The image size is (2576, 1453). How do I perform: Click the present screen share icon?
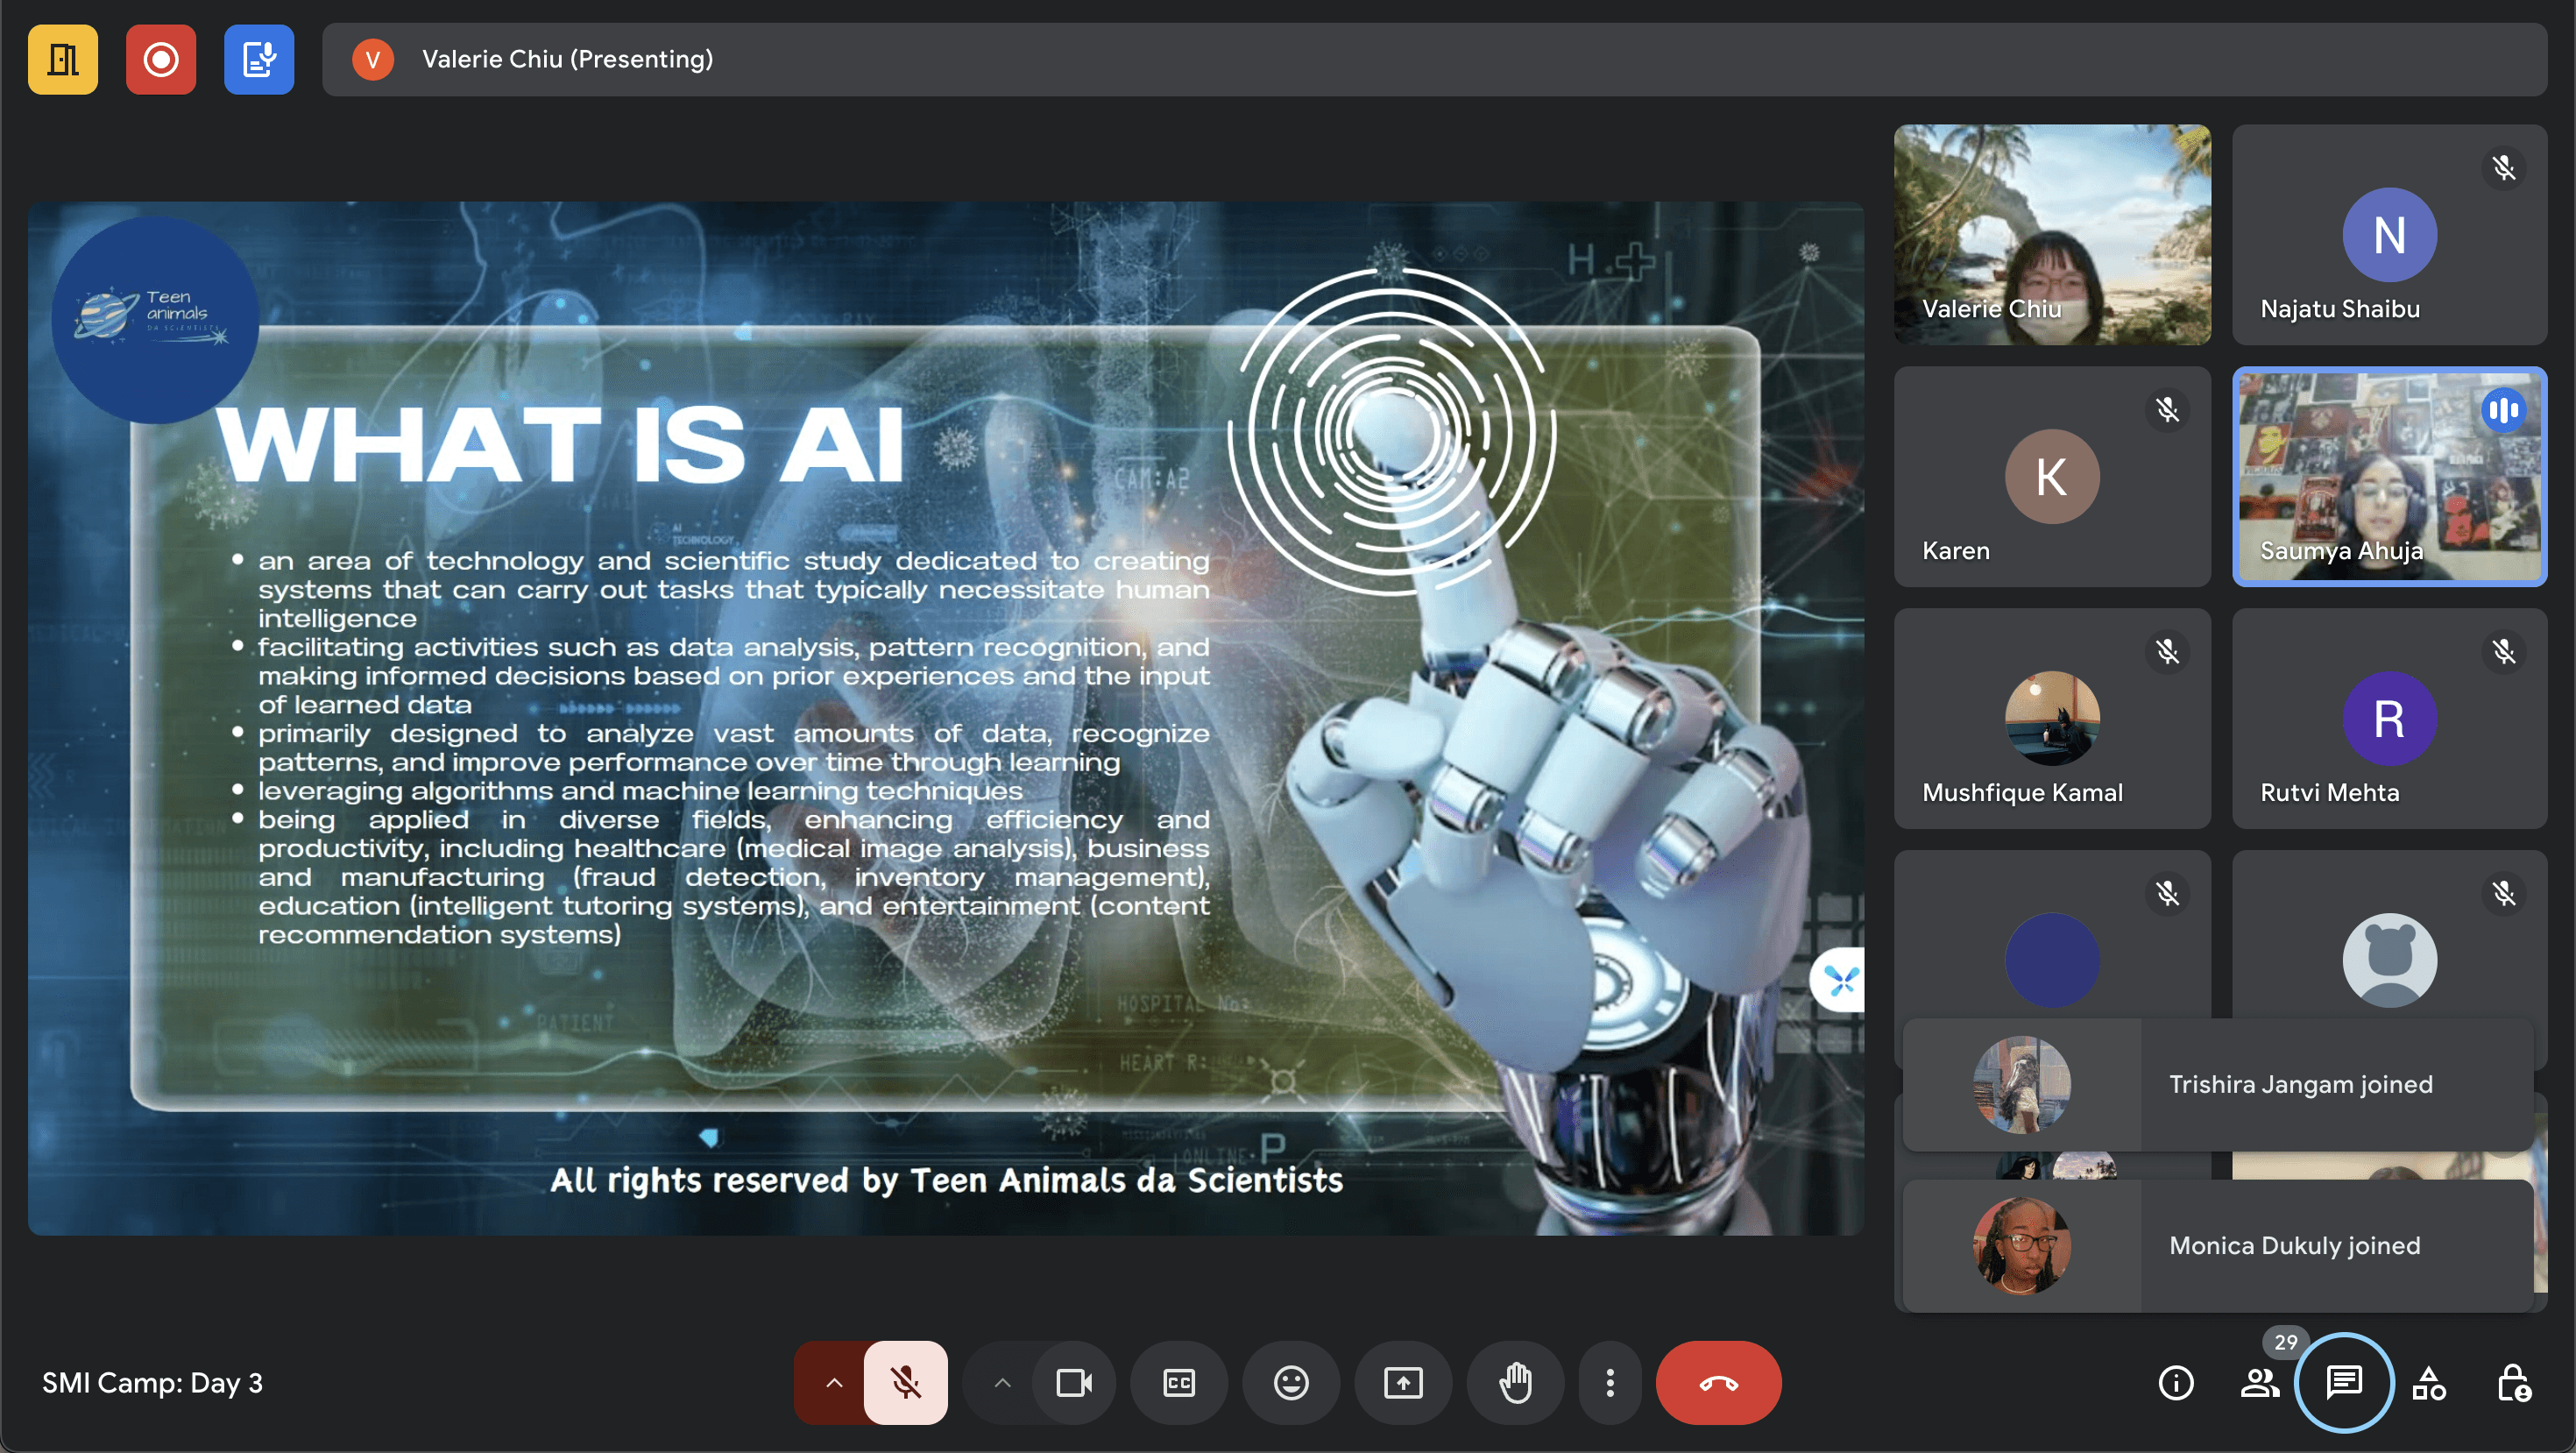[x=1403, y=1383]
